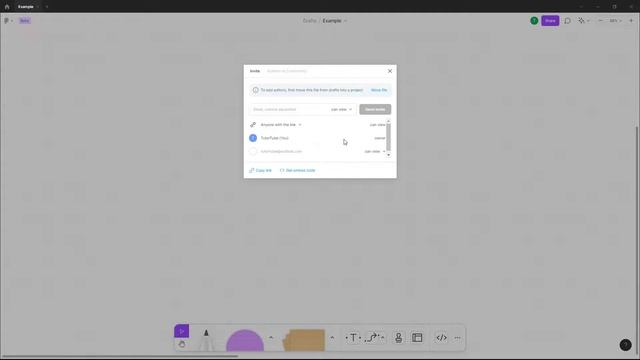This screenshot has height=360, width=640.
Task: Select the Table/Section tool
Action: click(x=417, y=338)
